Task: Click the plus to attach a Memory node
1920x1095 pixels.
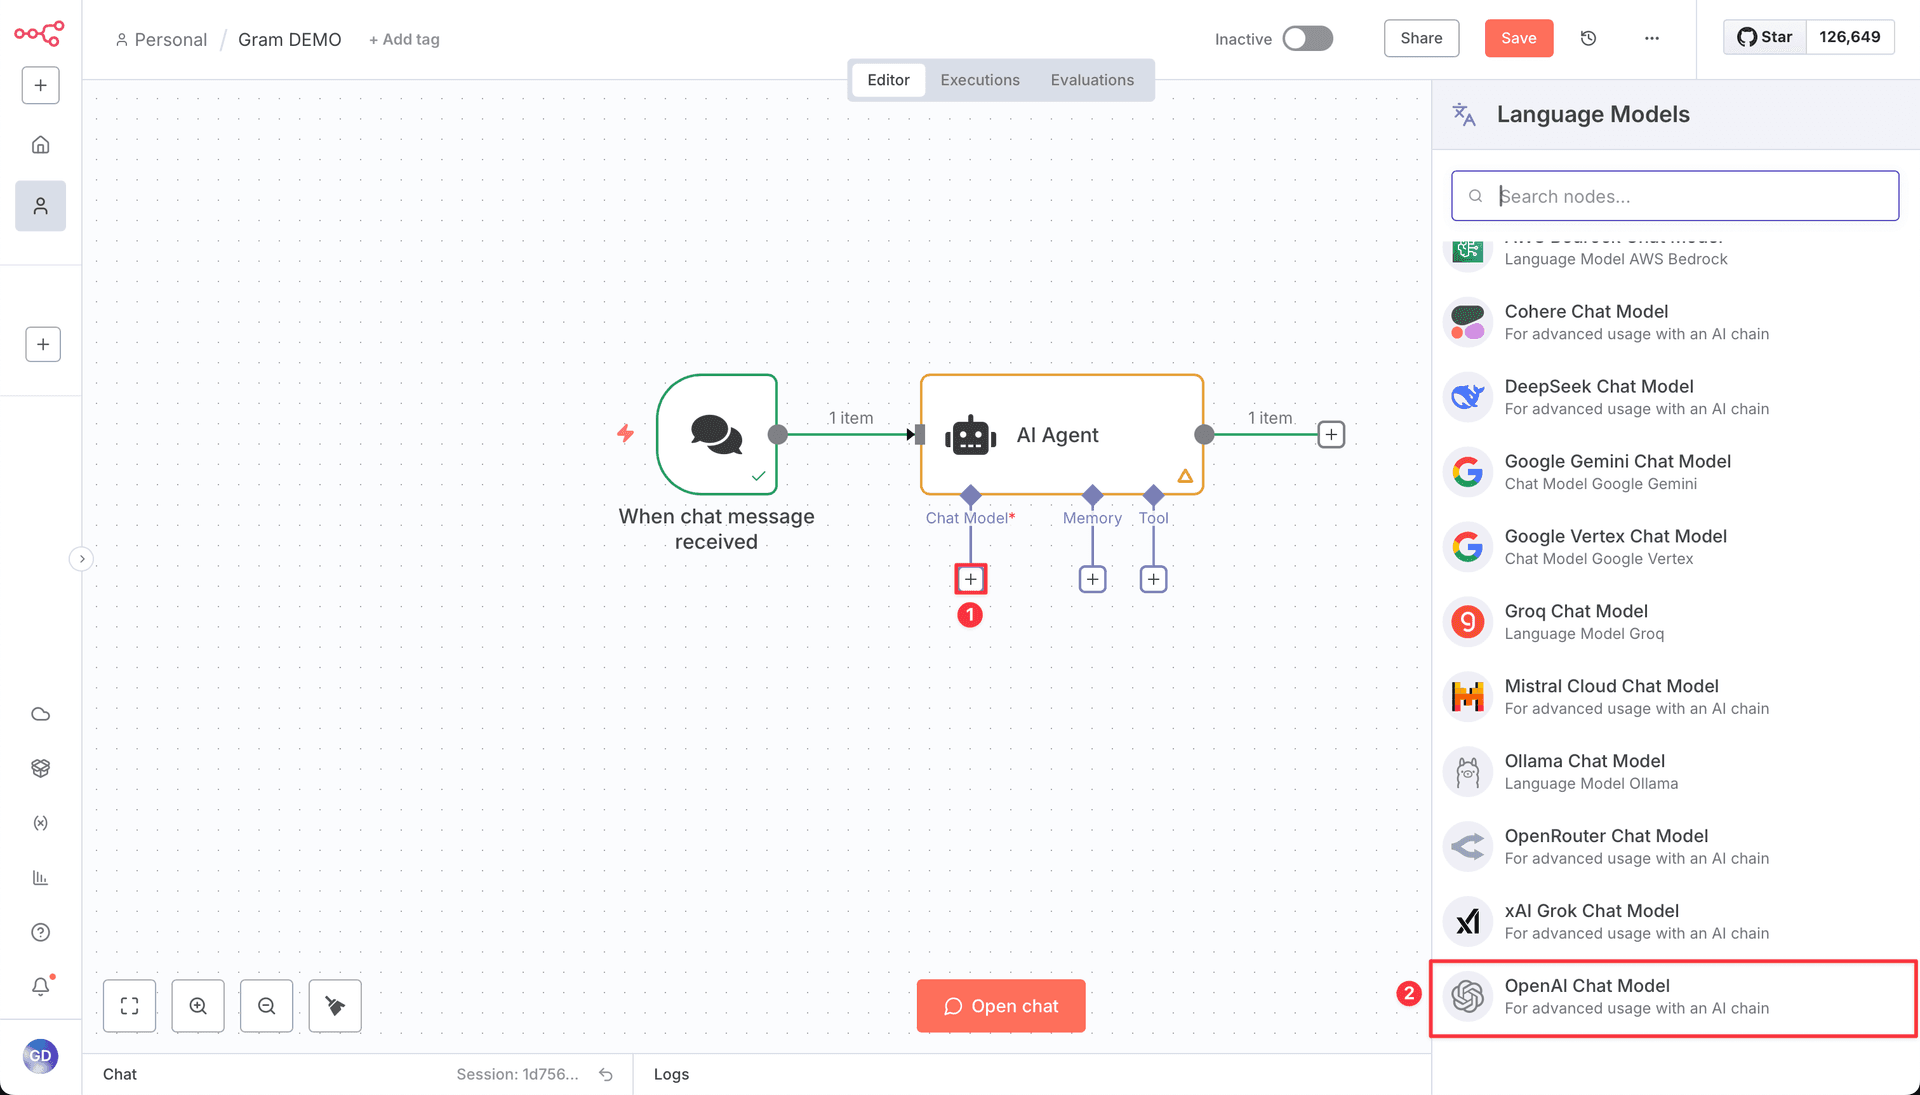Action: [1091, 578]
